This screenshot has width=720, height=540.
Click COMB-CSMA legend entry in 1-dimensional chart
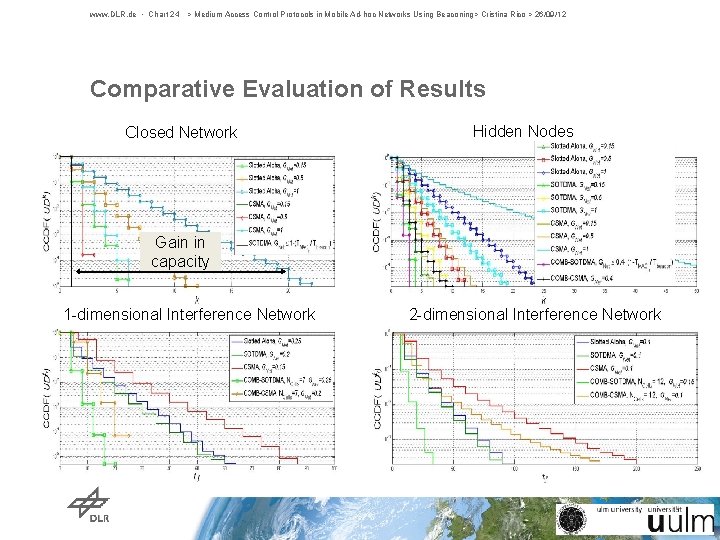pyautogui.click(x=276, y=393)
